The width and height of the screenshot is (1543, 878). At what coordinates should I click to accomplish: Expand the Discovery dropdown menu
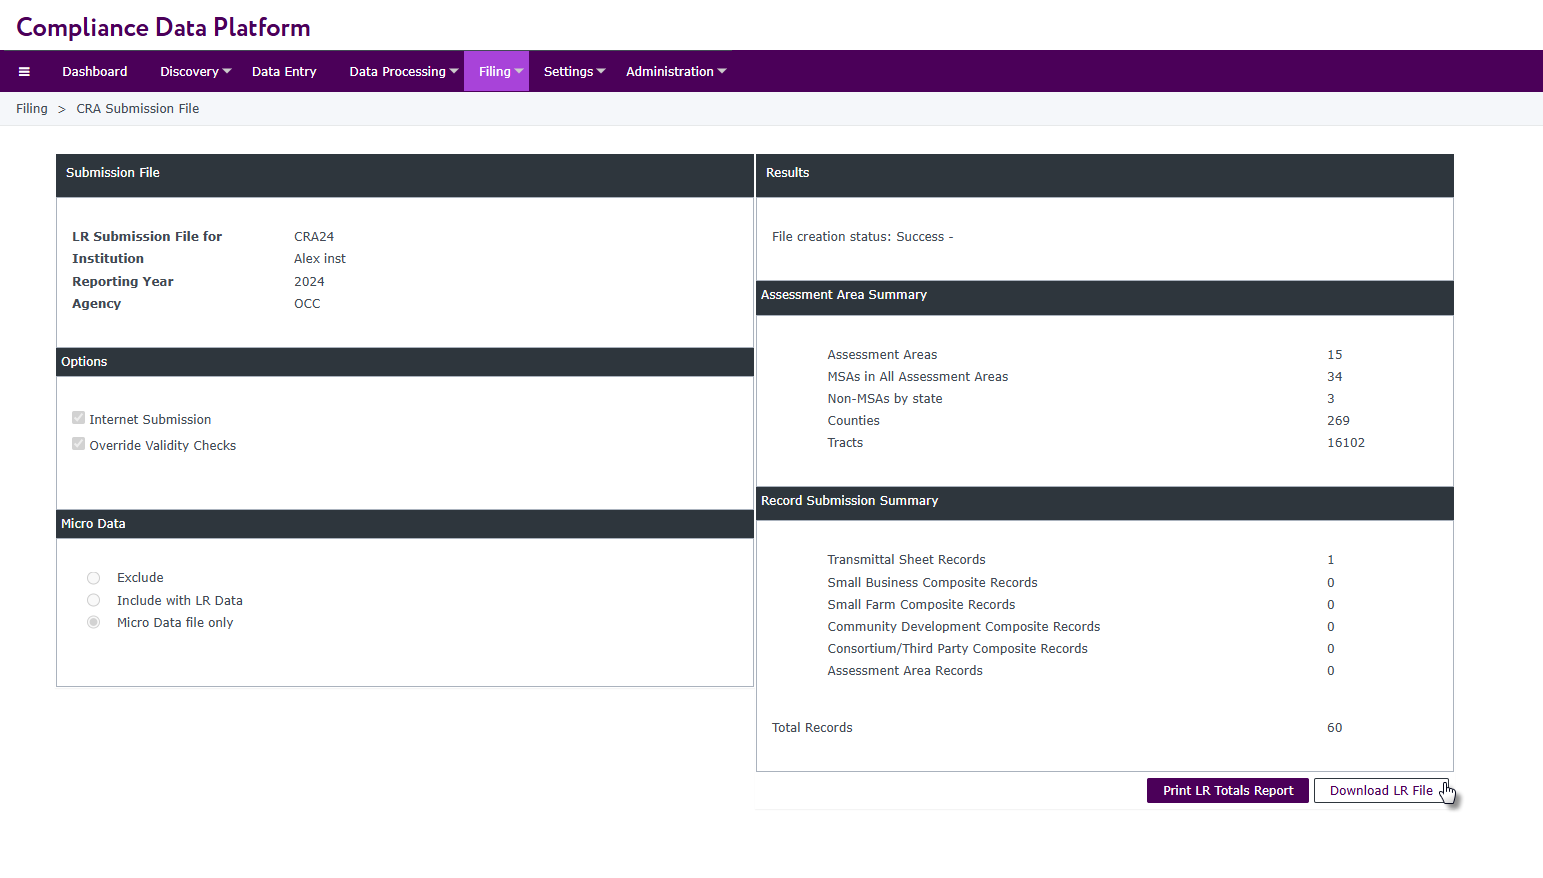pyautogui.click(x=195, y=72)
